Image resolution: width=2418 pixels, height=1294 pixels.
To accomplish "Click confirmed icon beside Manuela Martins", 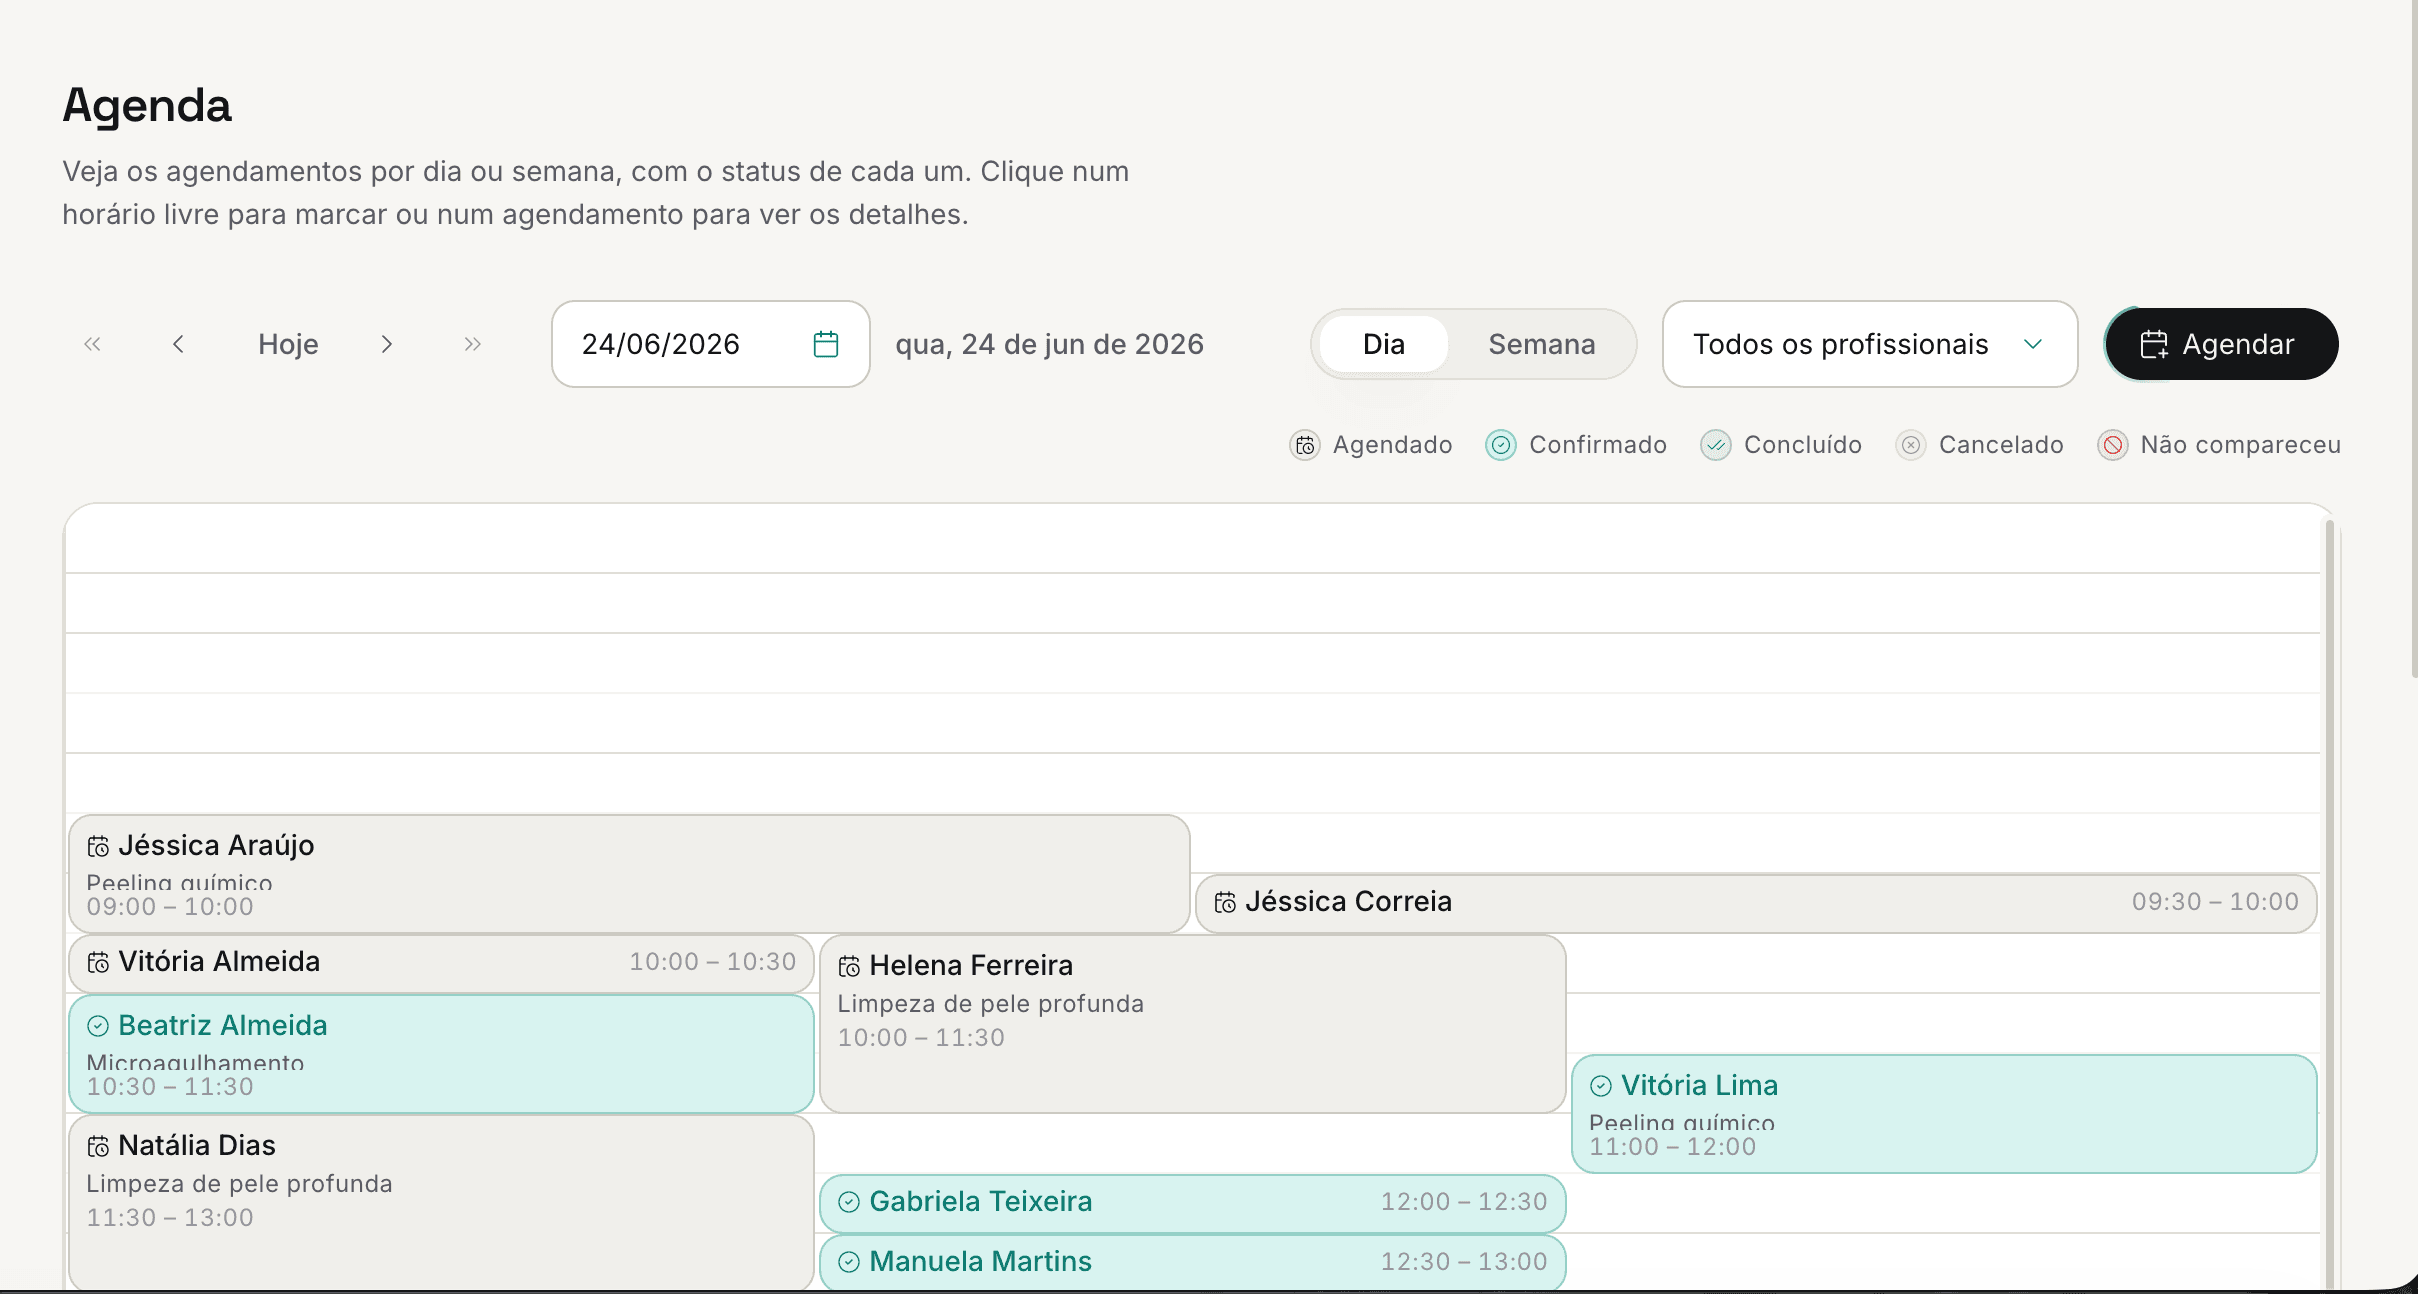I will coord(849,1262).
